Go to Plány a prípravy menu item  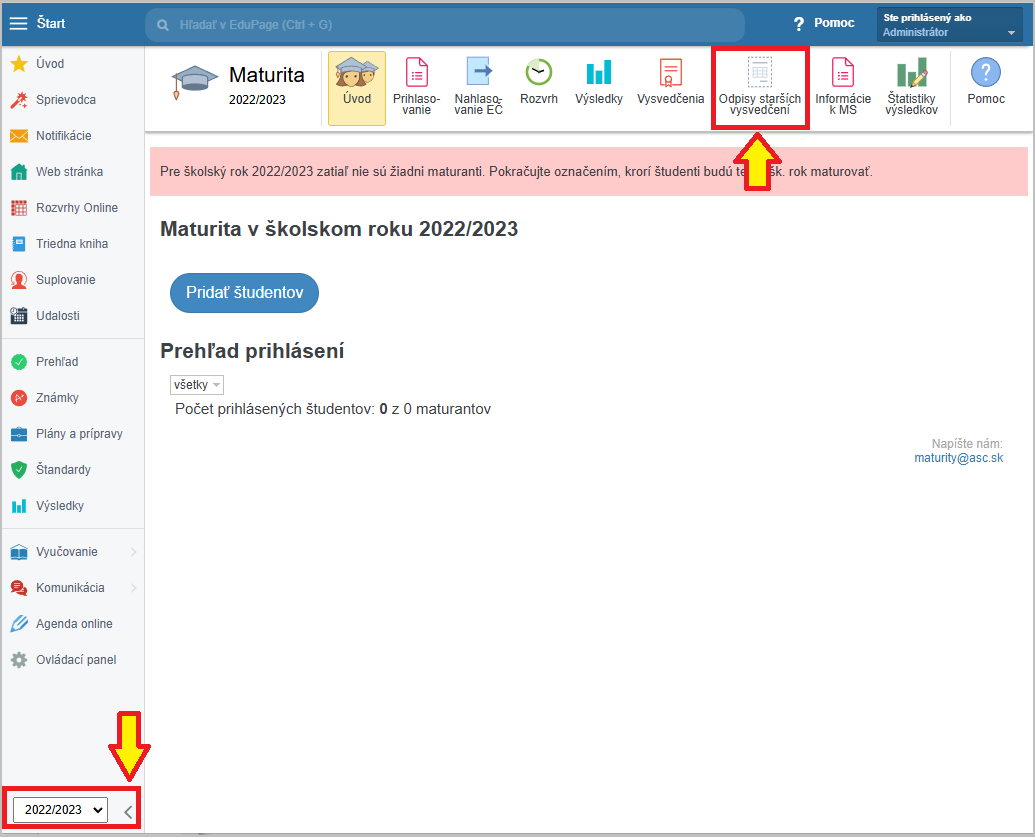coord(73,434)
